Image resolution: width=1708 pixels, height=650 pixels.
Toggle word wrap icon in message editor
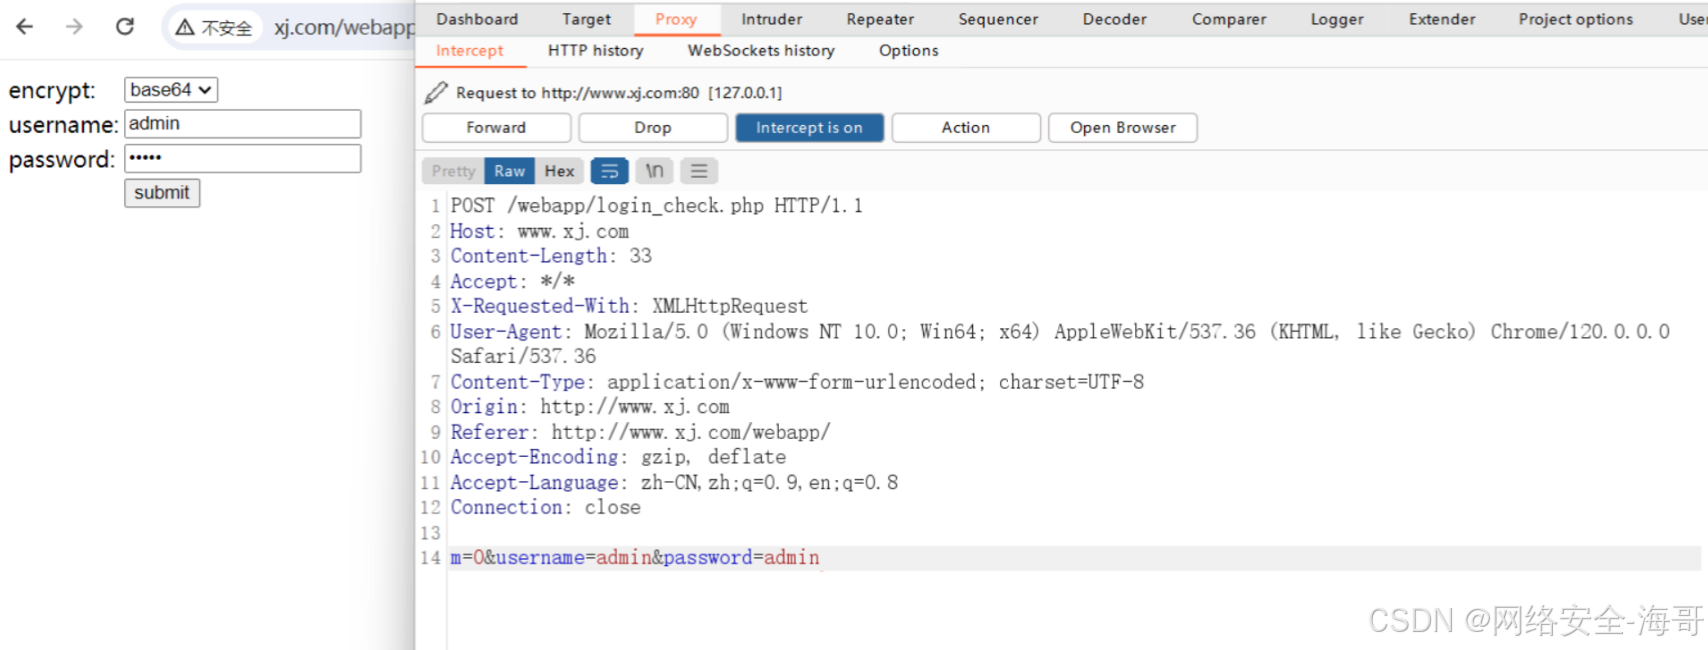pos(609,171)
